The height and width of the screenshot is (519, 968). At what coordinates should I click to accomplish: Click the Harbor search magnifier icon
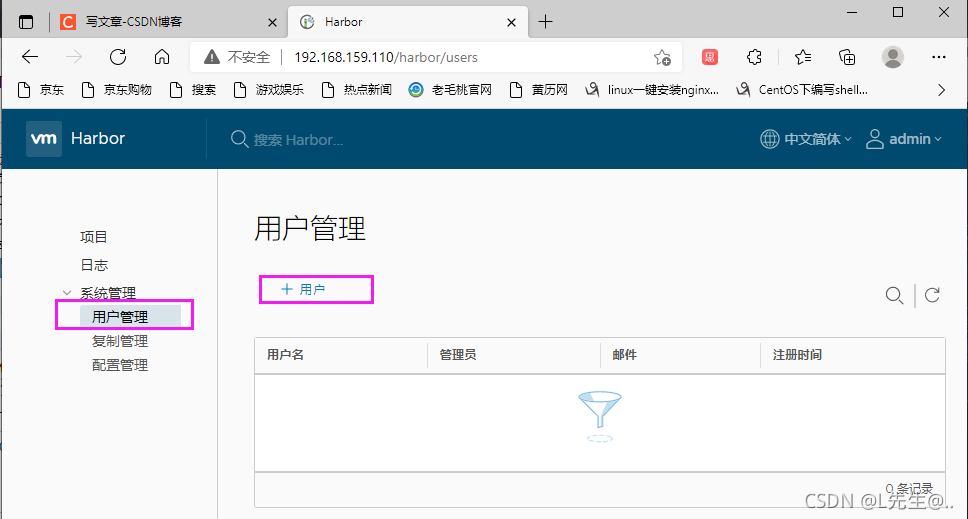coord(239,139)
